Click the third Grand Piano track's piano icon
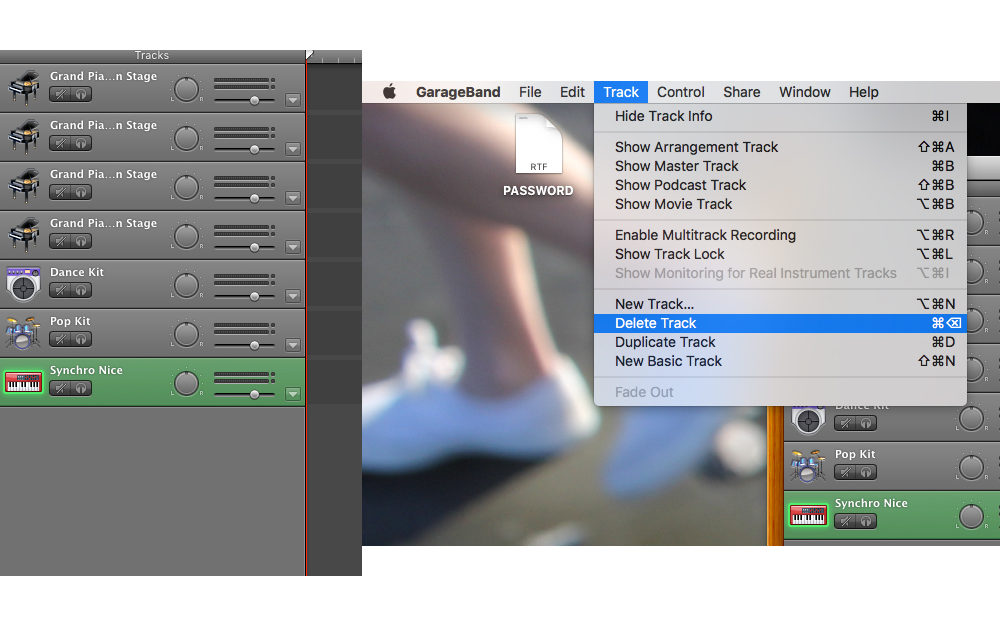1000x622 pixels. [24, 186]
